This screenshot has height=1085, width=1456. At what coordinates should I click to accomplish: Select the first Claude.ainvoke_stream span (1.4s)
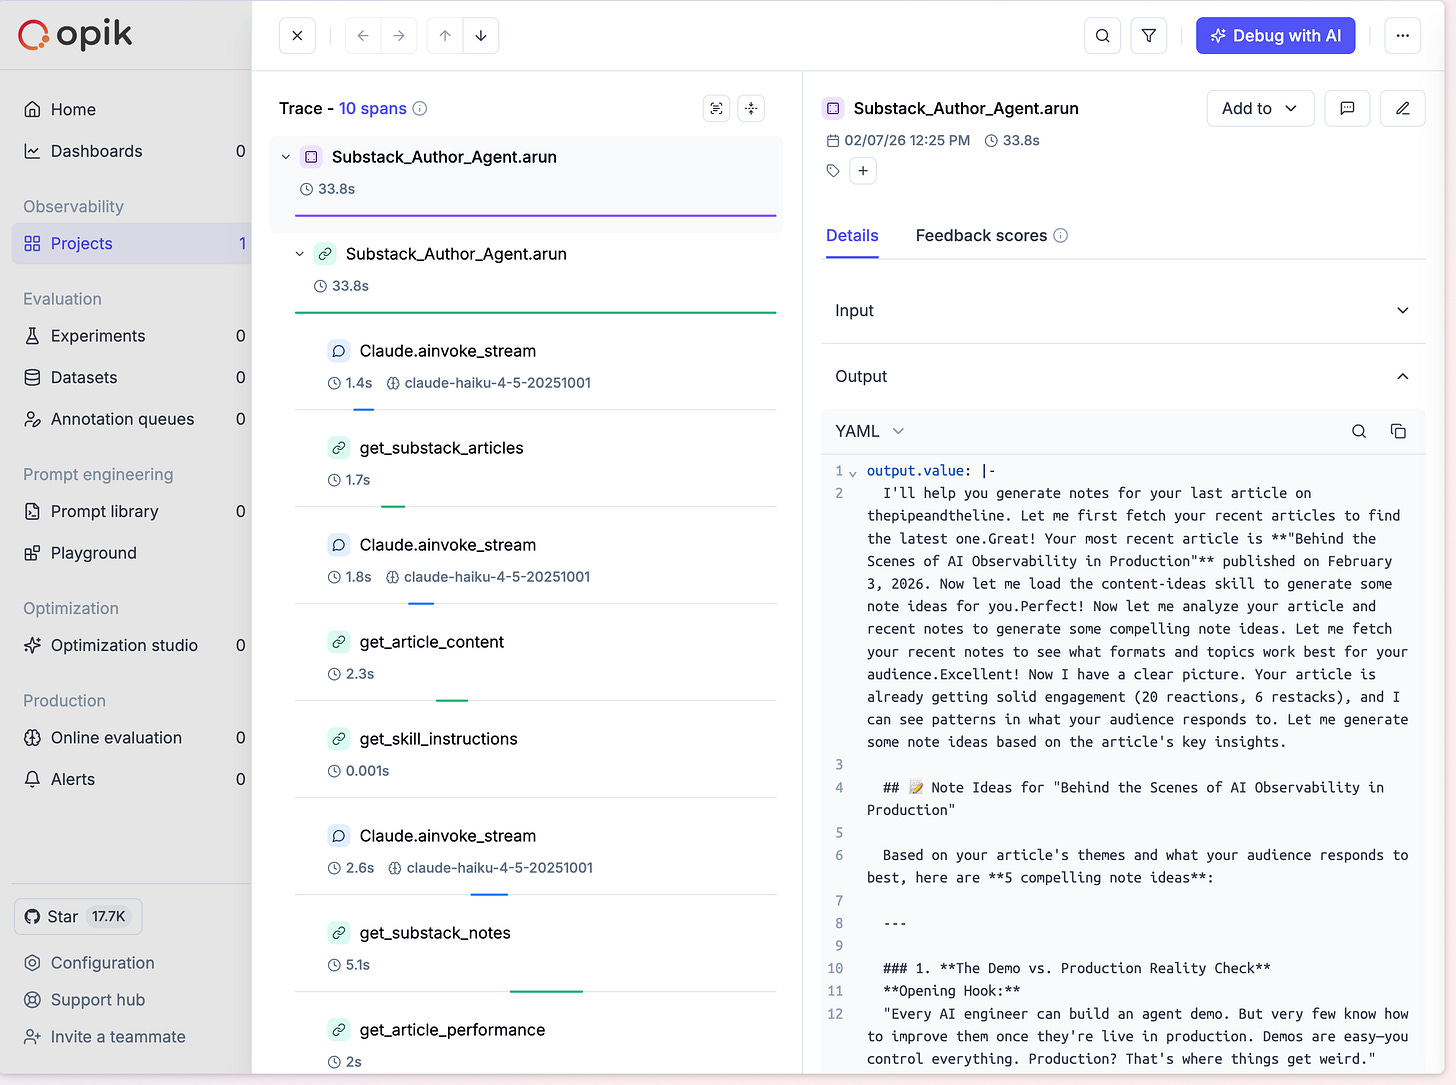(535, 366)
